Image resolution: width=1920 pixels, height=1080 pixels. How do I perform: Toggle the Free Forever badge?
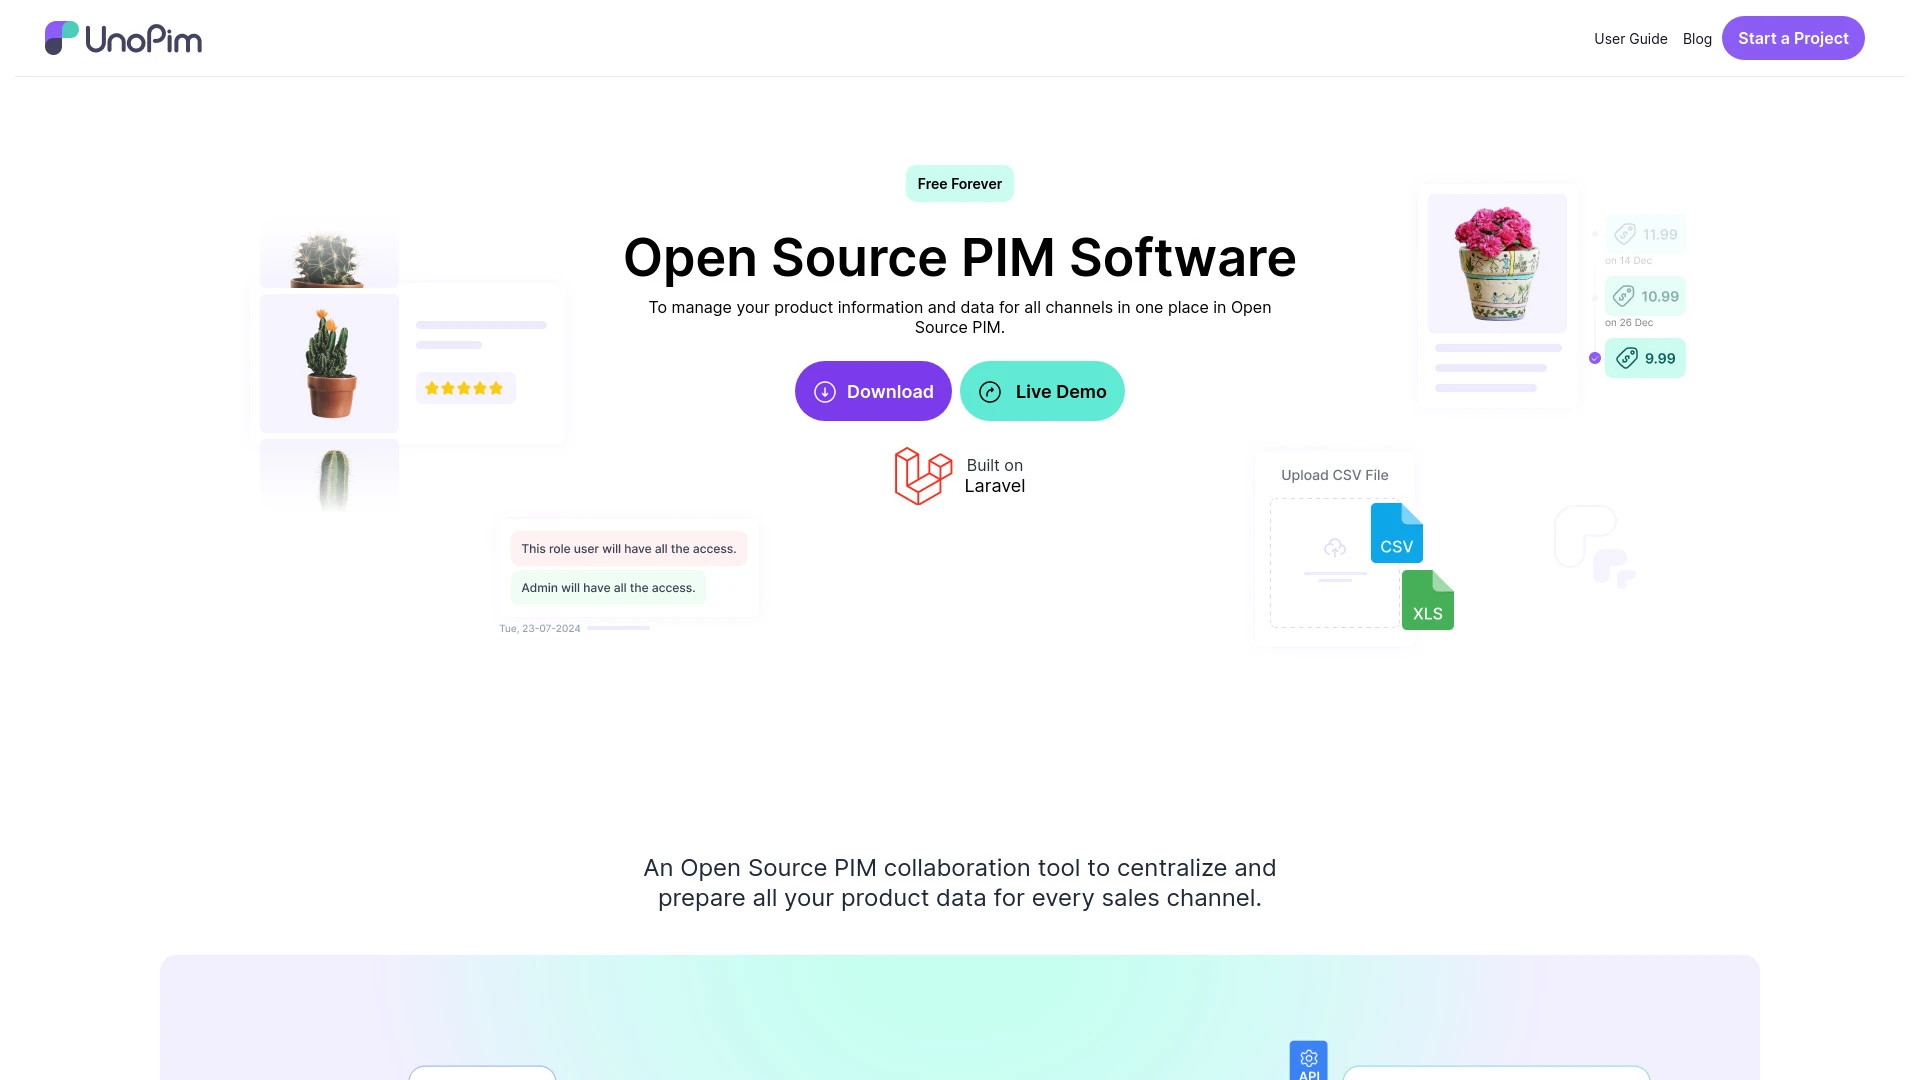[959, 183]
